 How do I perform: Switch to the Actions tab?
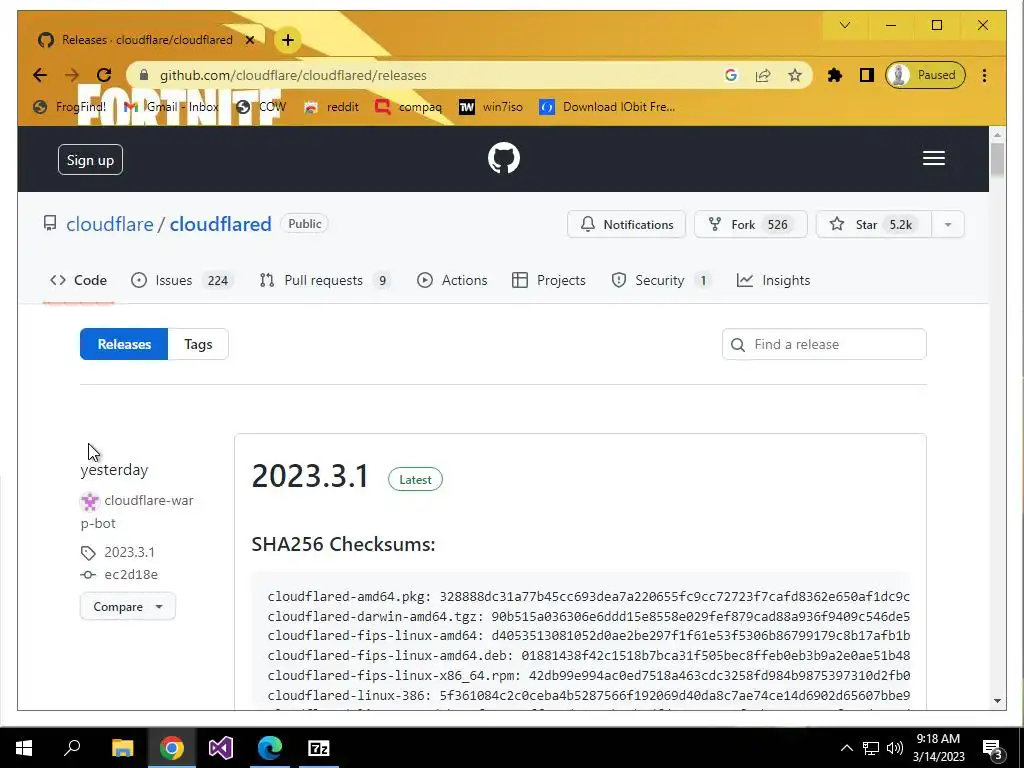coord(452,280)
